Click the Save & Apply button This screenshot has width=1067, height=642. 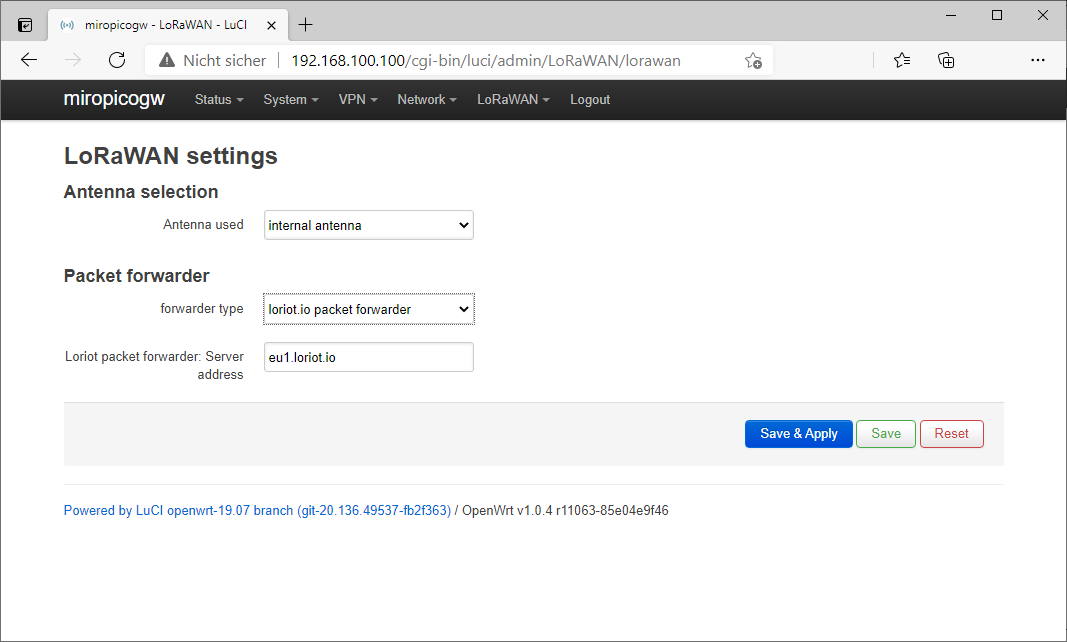click(798, 434)
